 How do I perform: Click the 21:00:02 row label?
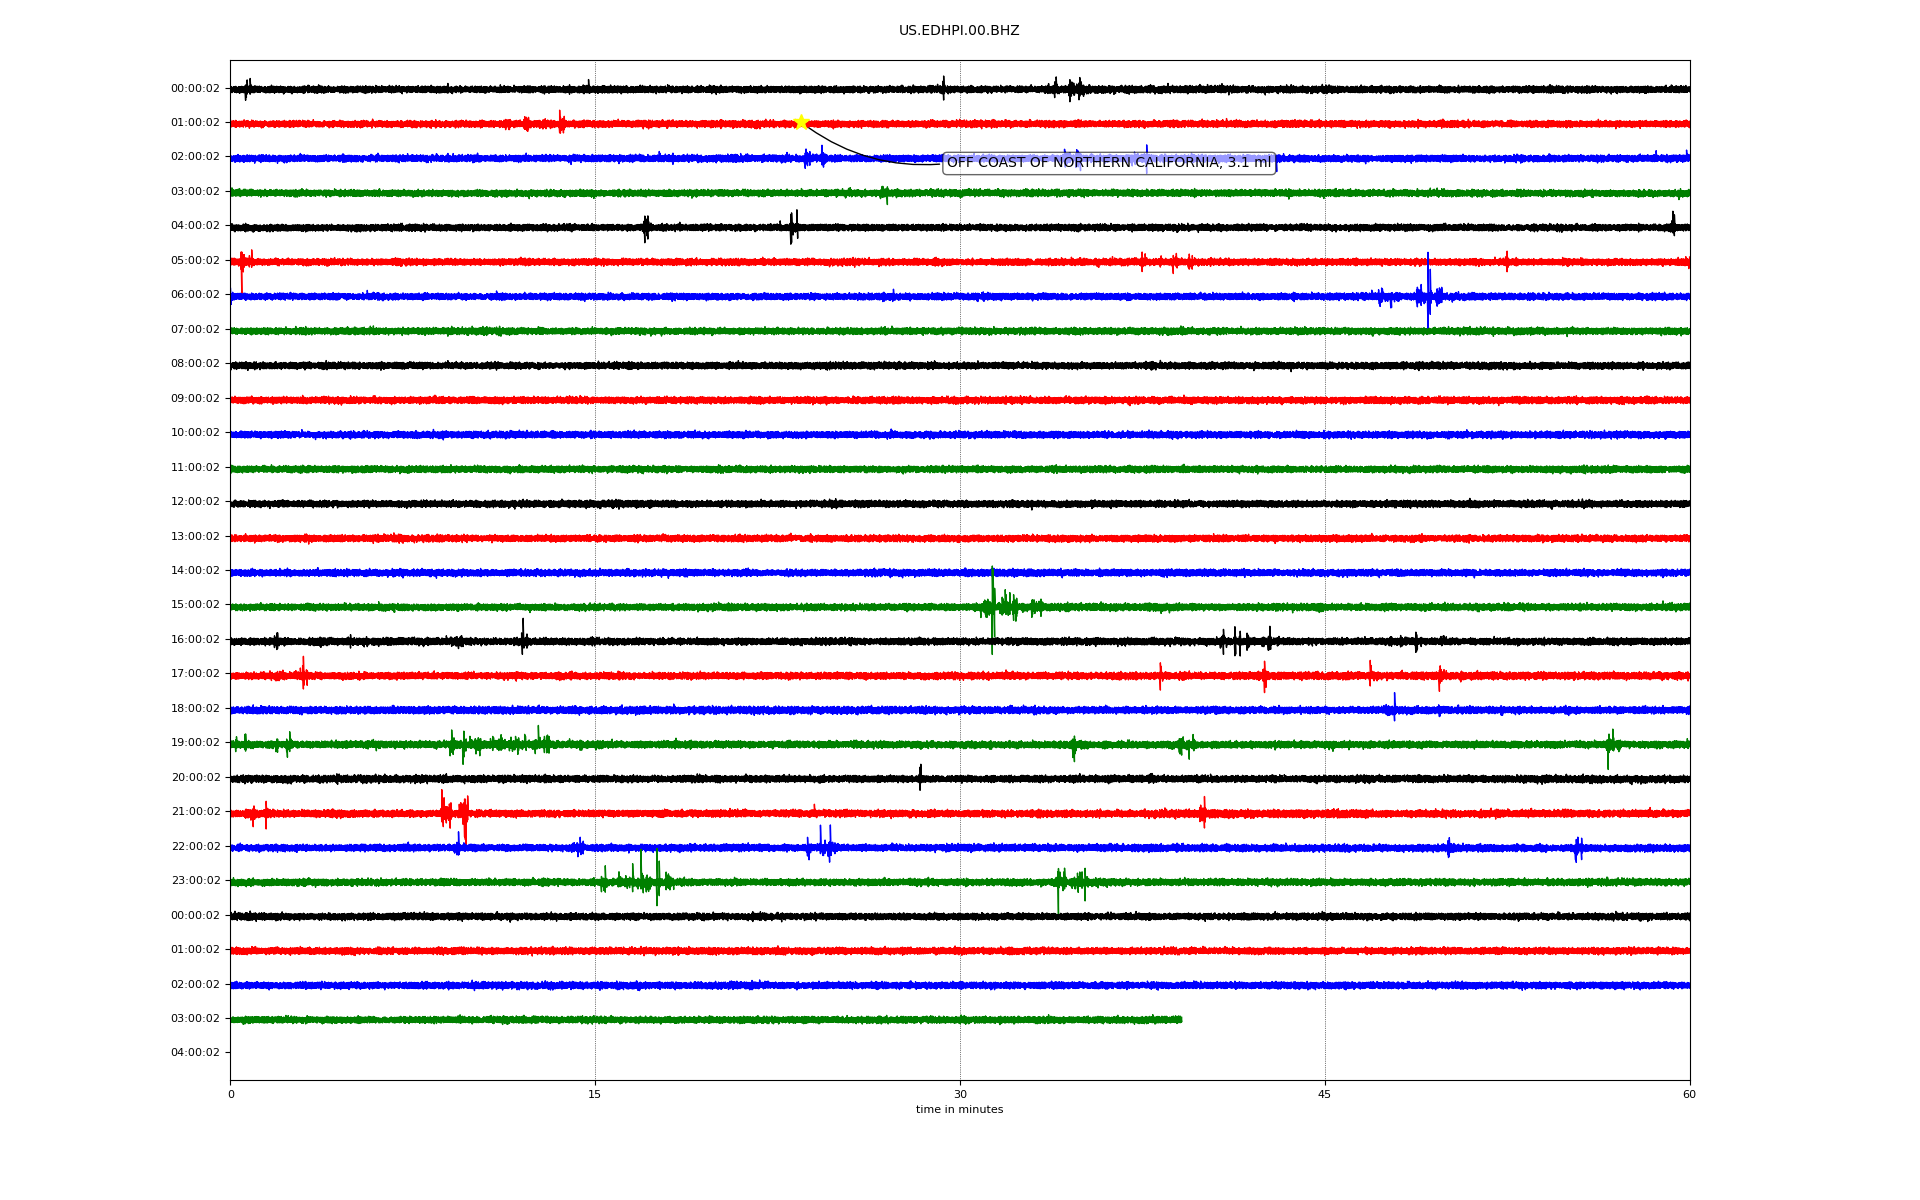point(195,812)
